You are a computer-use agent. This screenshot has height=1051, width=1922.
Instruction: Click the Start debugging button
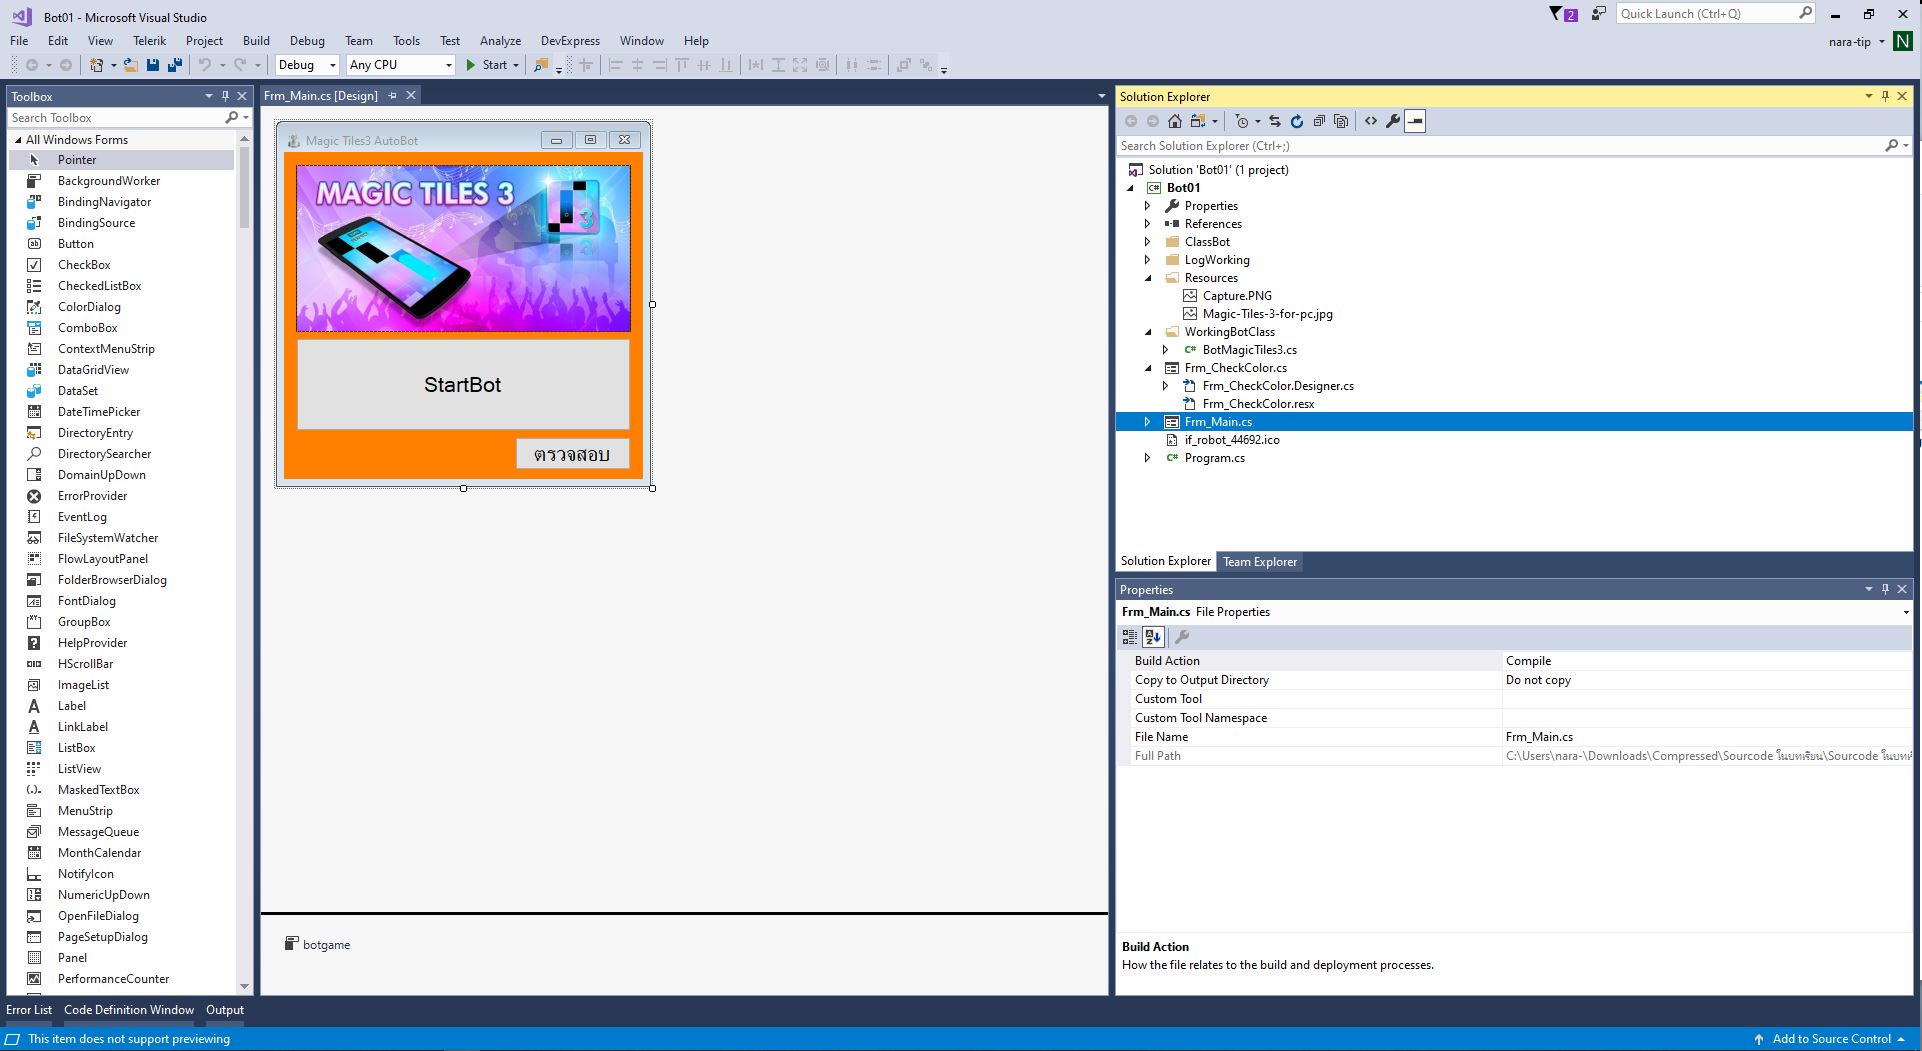[x=486, y=65]
